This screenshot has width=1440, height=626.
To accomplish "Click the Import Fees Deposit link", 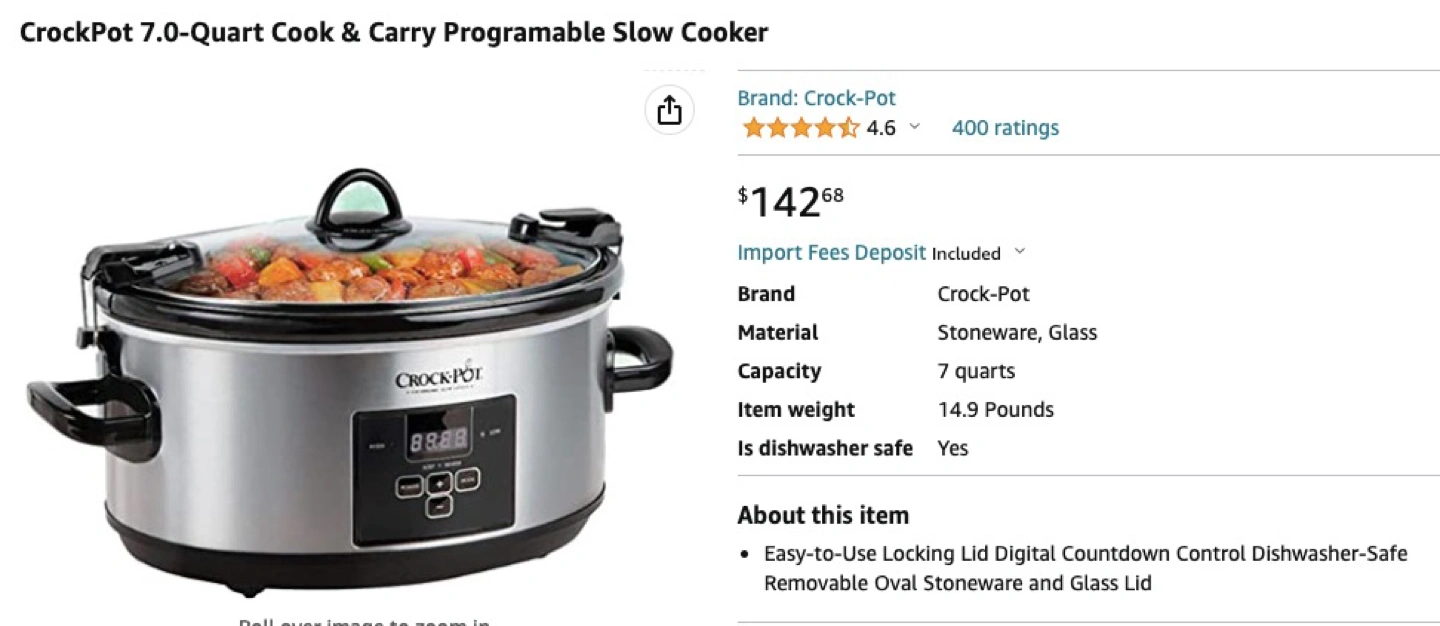I will [x=832, y=252].
